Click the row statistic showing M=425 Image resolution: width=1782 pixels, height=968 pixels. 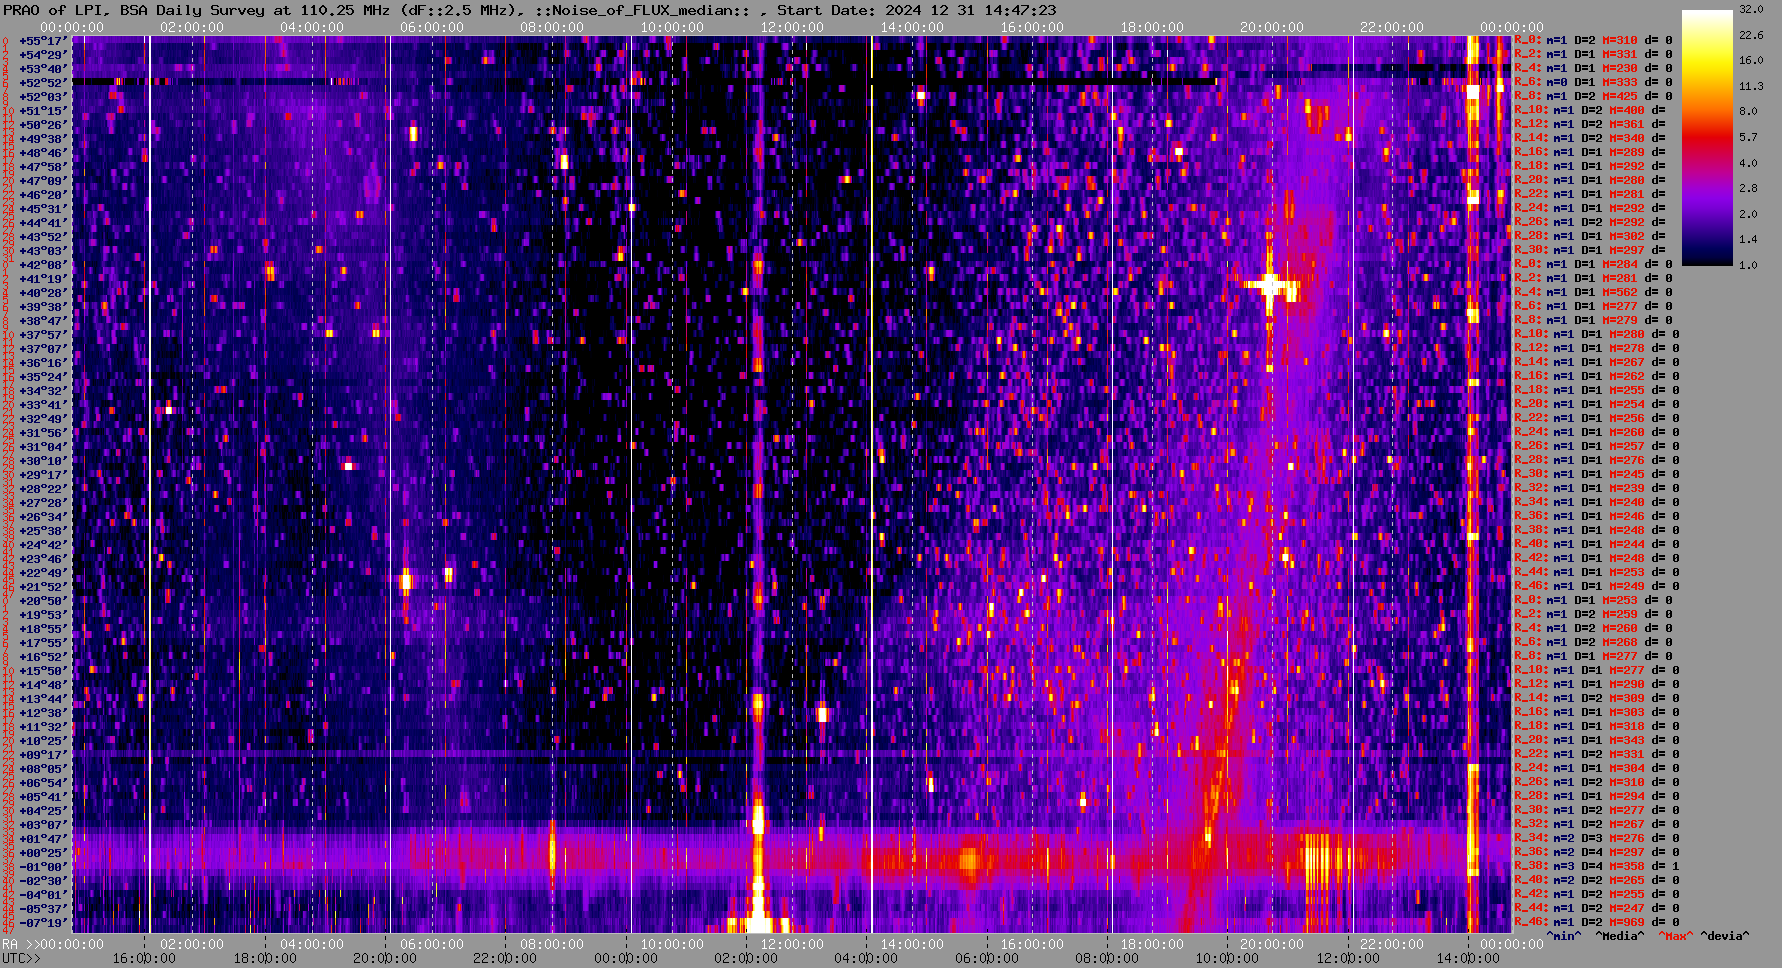[x=1593, y=97]
